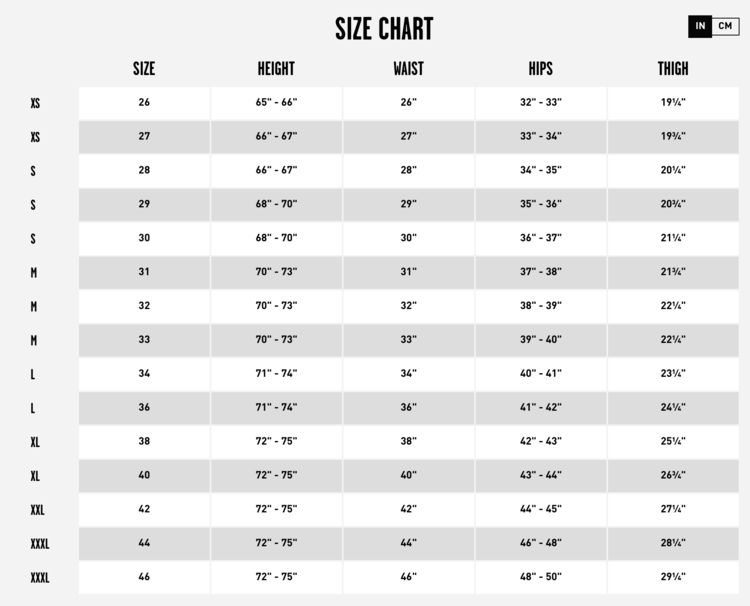Viewport: 750px width, 606px height.
Task: Click size 46 in the Size column
Action: point(144,577)
